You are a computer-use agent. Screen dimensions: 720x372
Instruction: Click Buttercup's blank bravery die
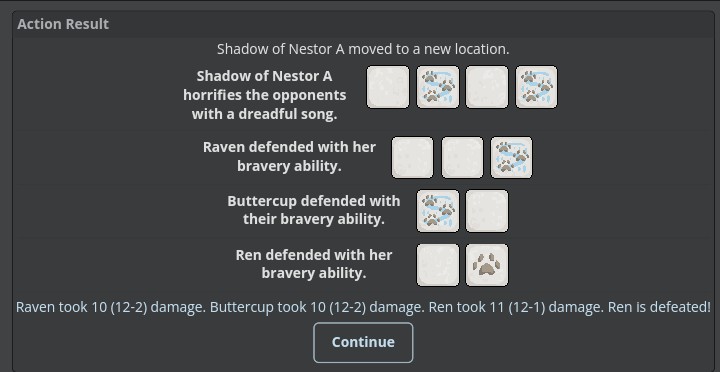487,211
